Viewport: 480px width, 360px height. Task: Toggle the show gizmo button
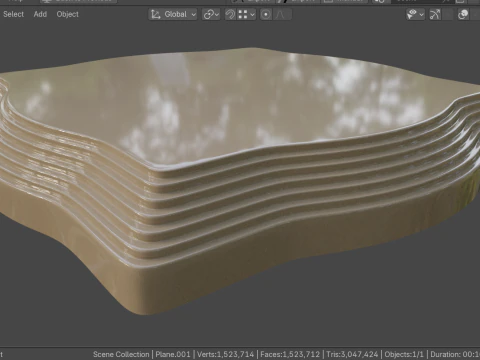point(435,14)
